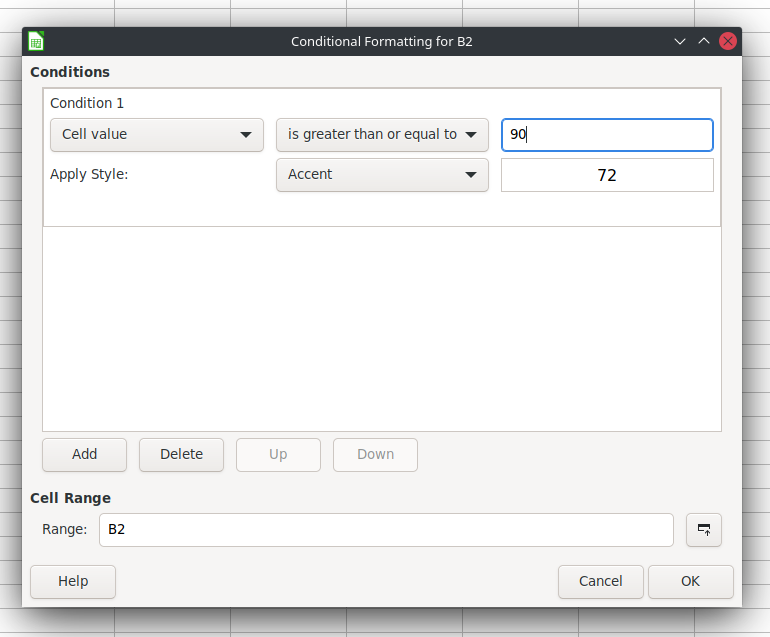Click the style preview showing 72

pos(607,175)
